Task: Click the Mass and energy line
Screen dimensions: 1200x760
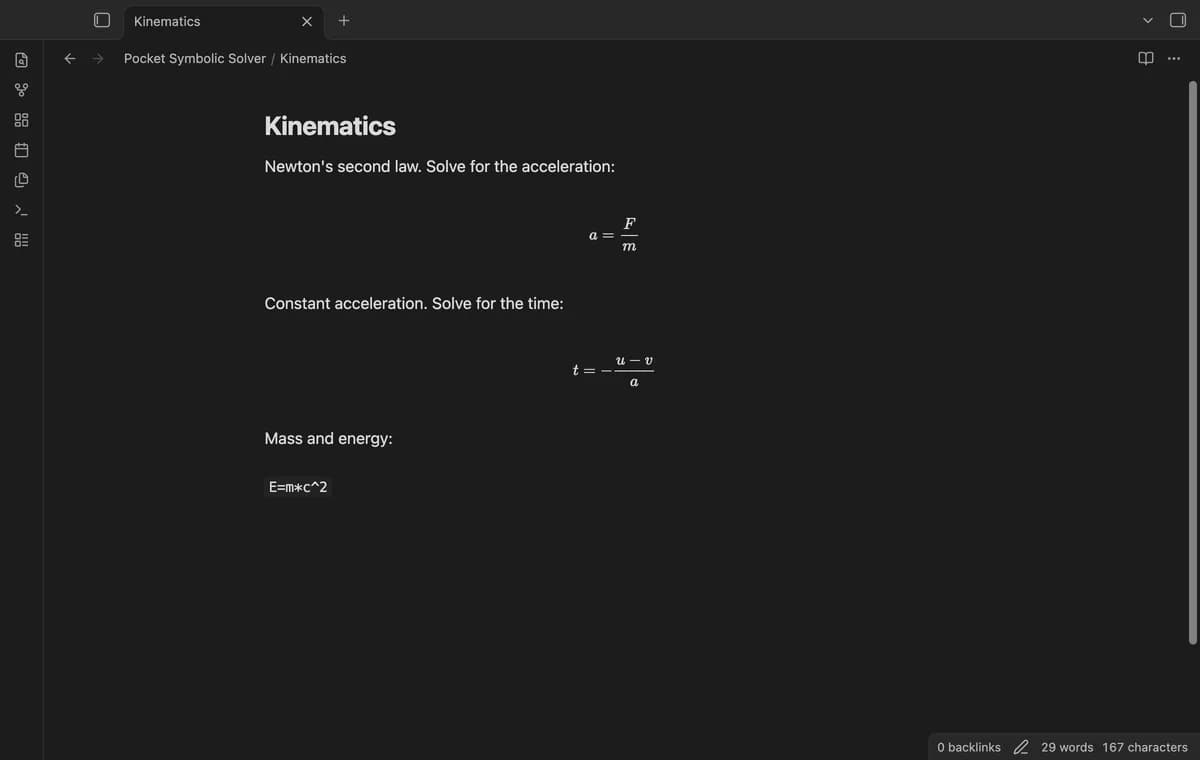Action: [328, 439]
